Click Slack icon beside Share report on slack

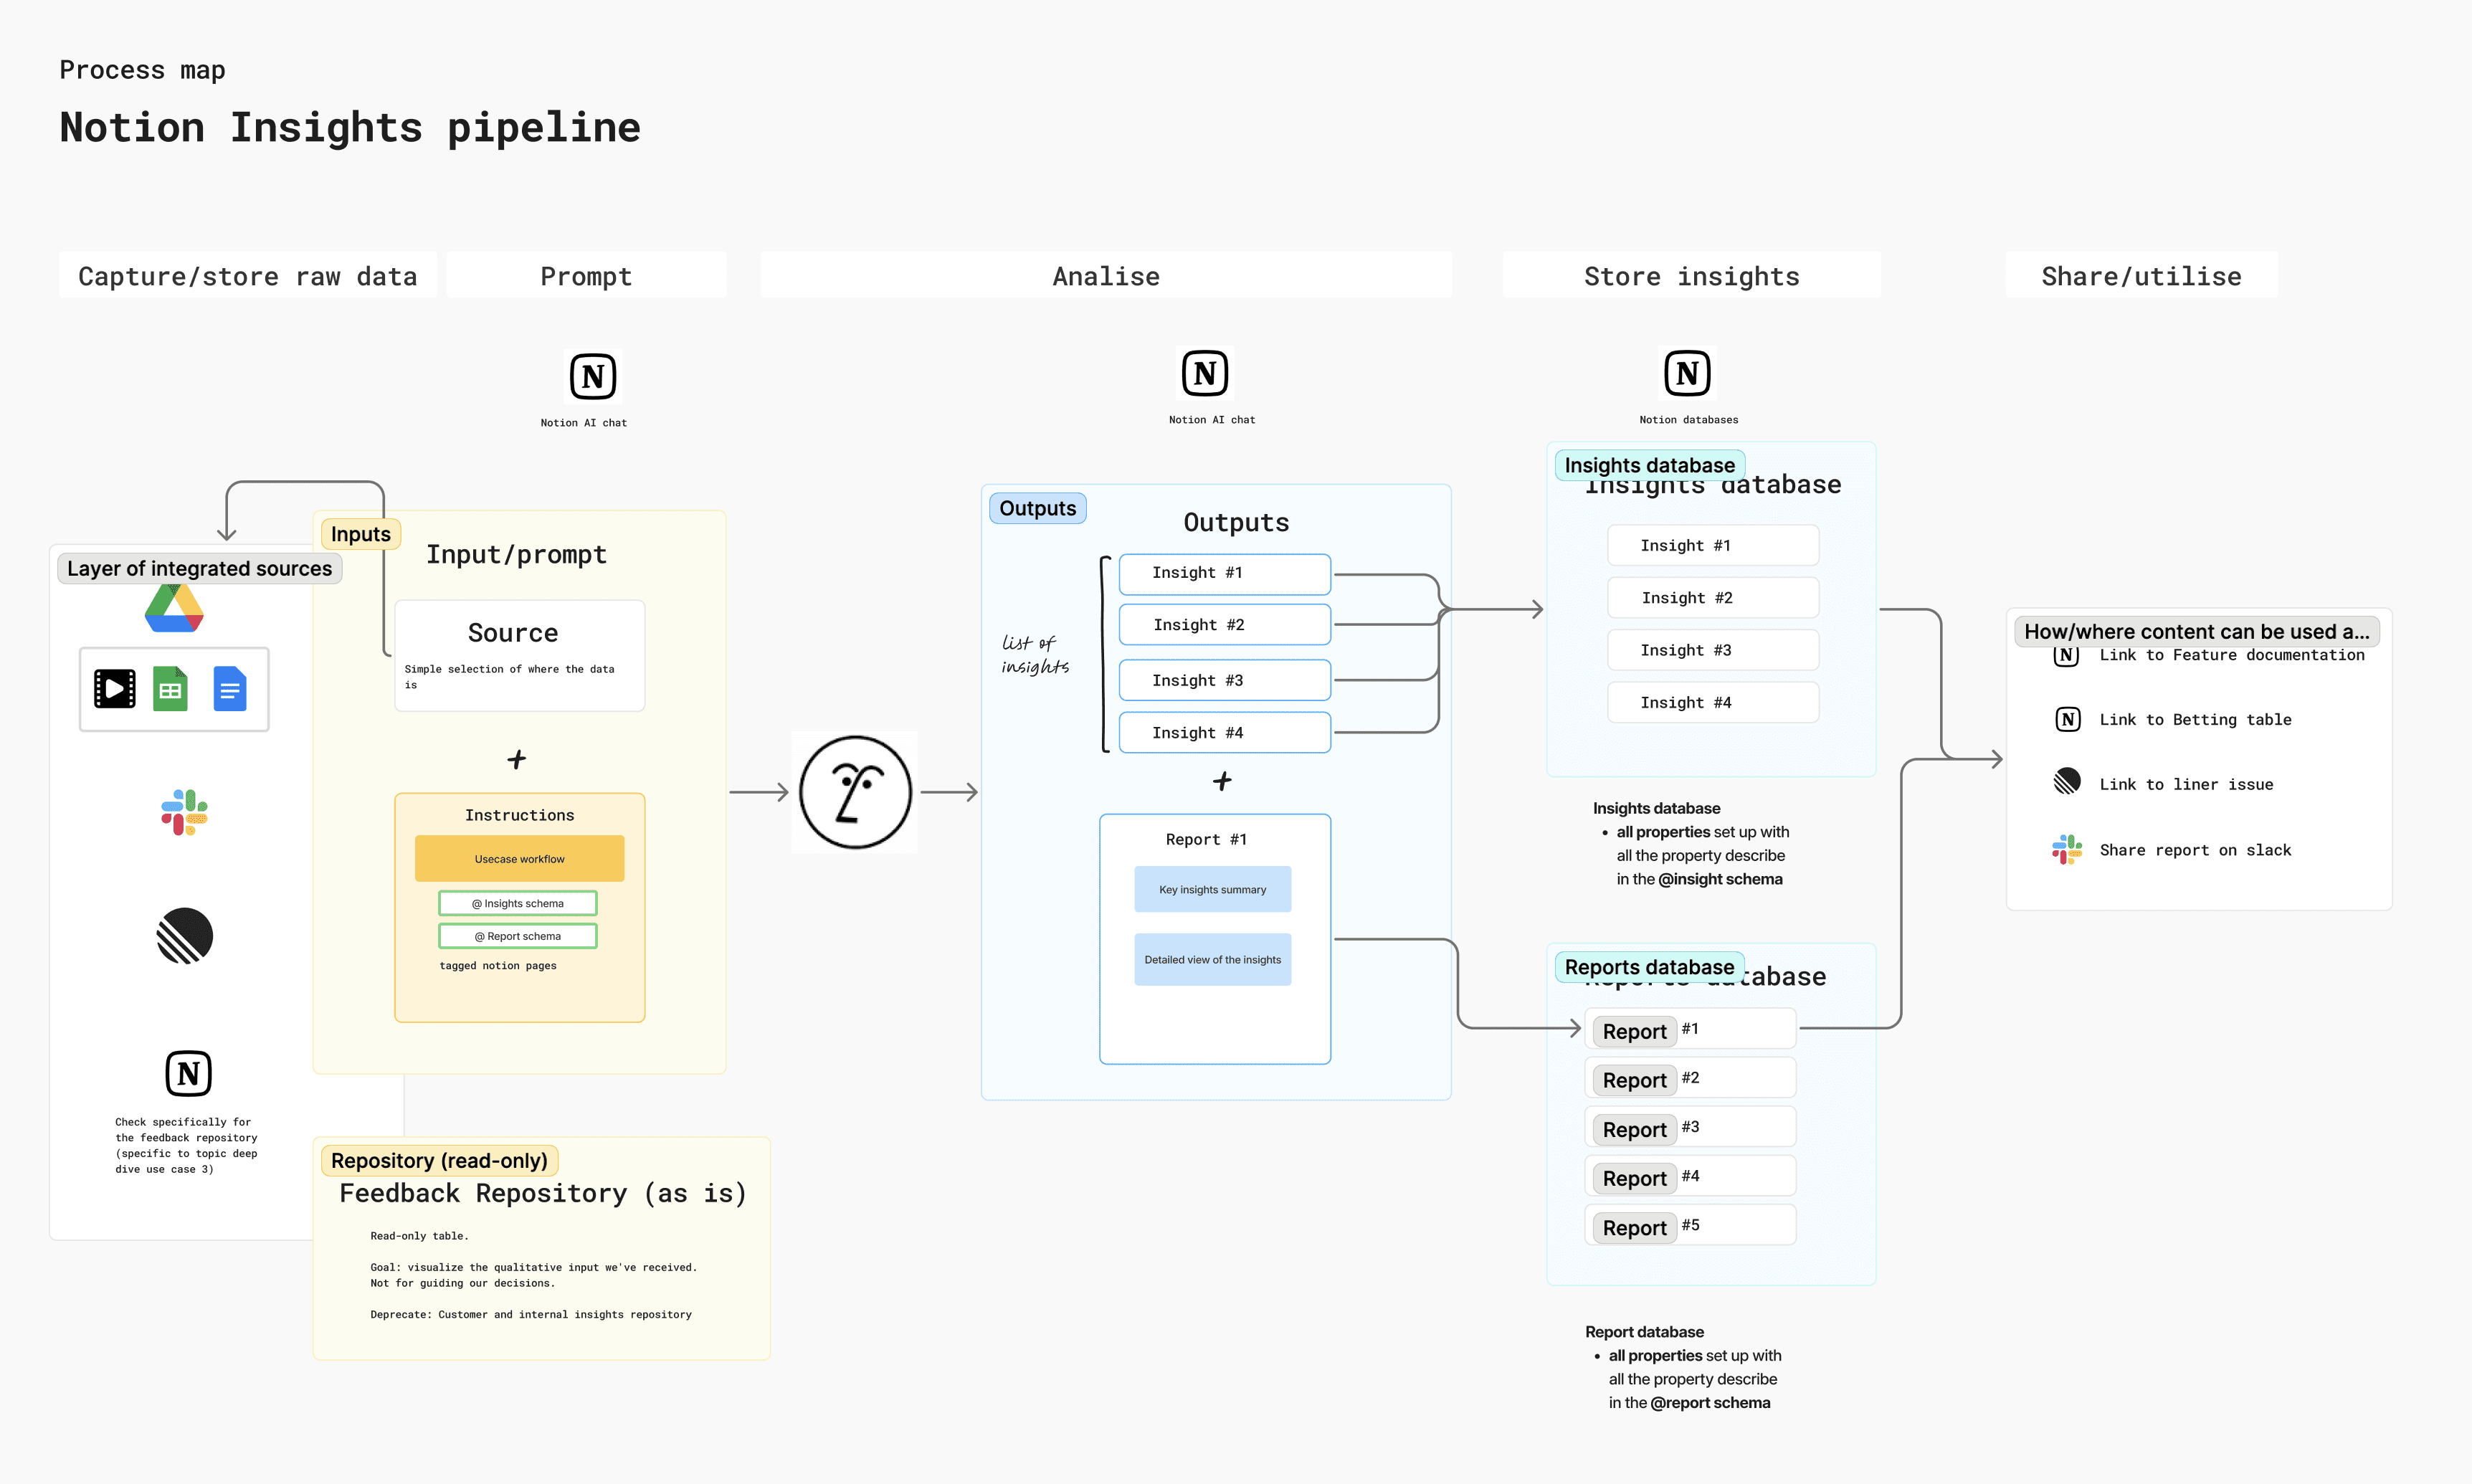(x=2066, y=850)
